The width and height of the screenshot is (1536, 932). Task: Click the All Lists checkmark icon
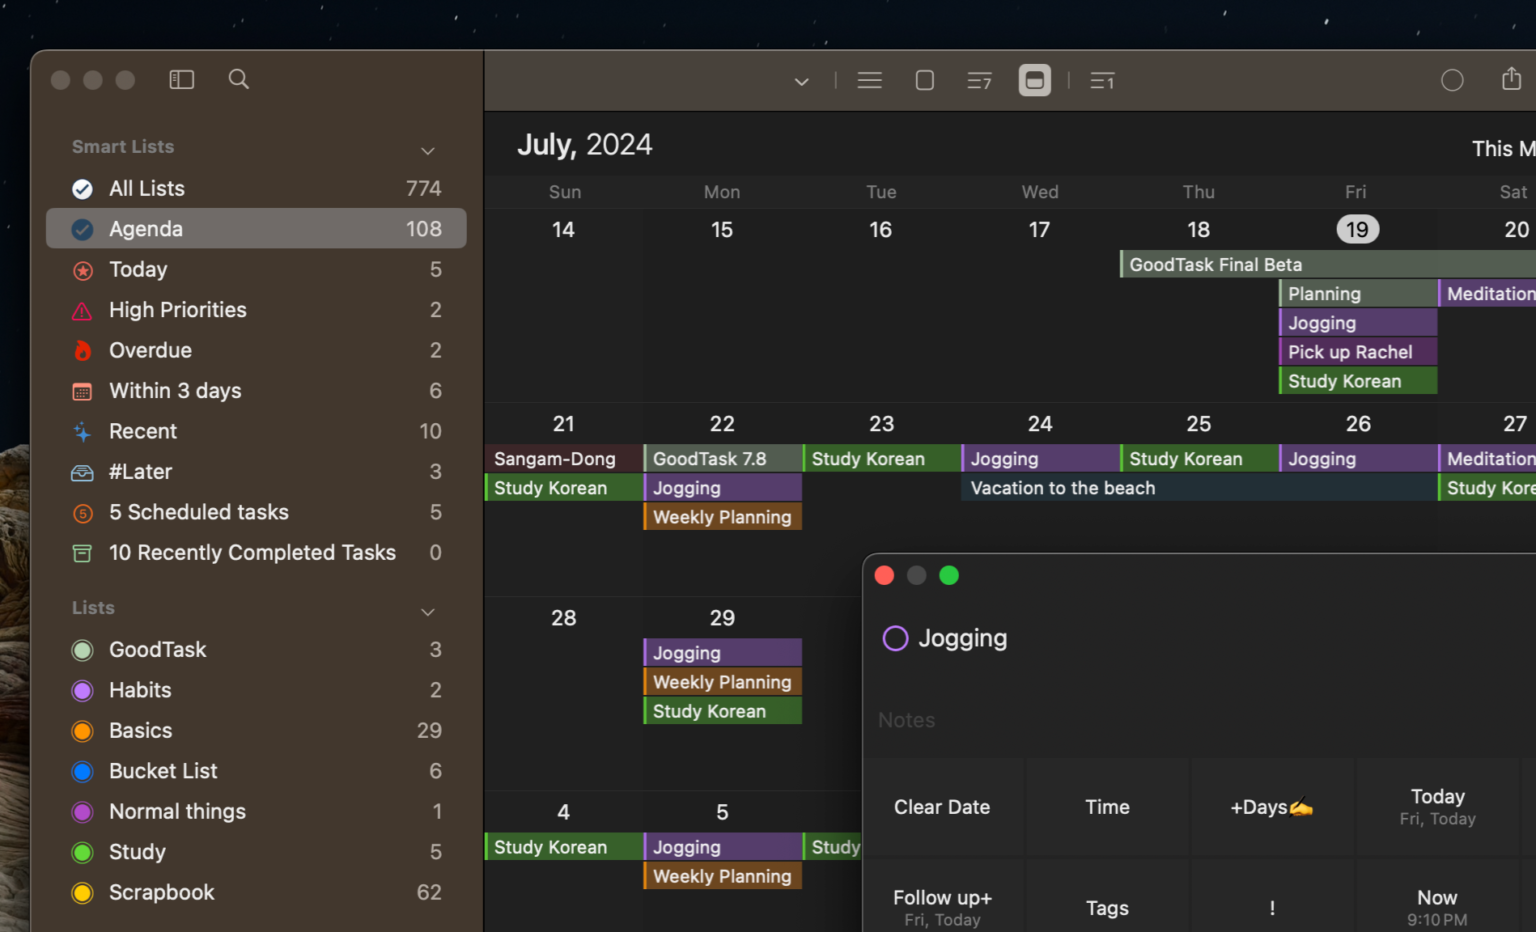pos(81,188)
